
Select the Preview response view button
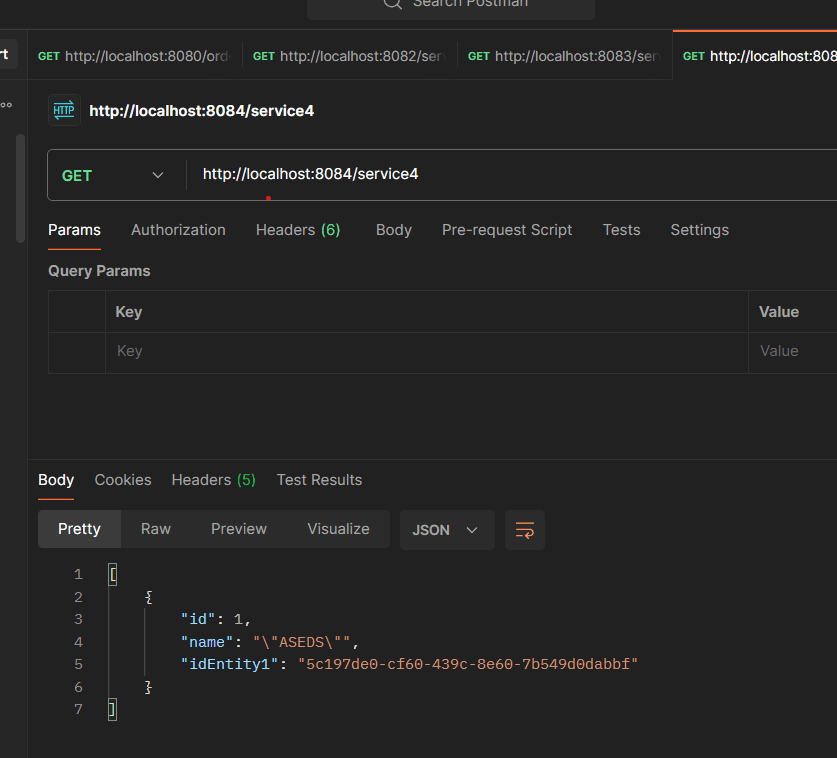pyautogui.click(x=238, y=529)
